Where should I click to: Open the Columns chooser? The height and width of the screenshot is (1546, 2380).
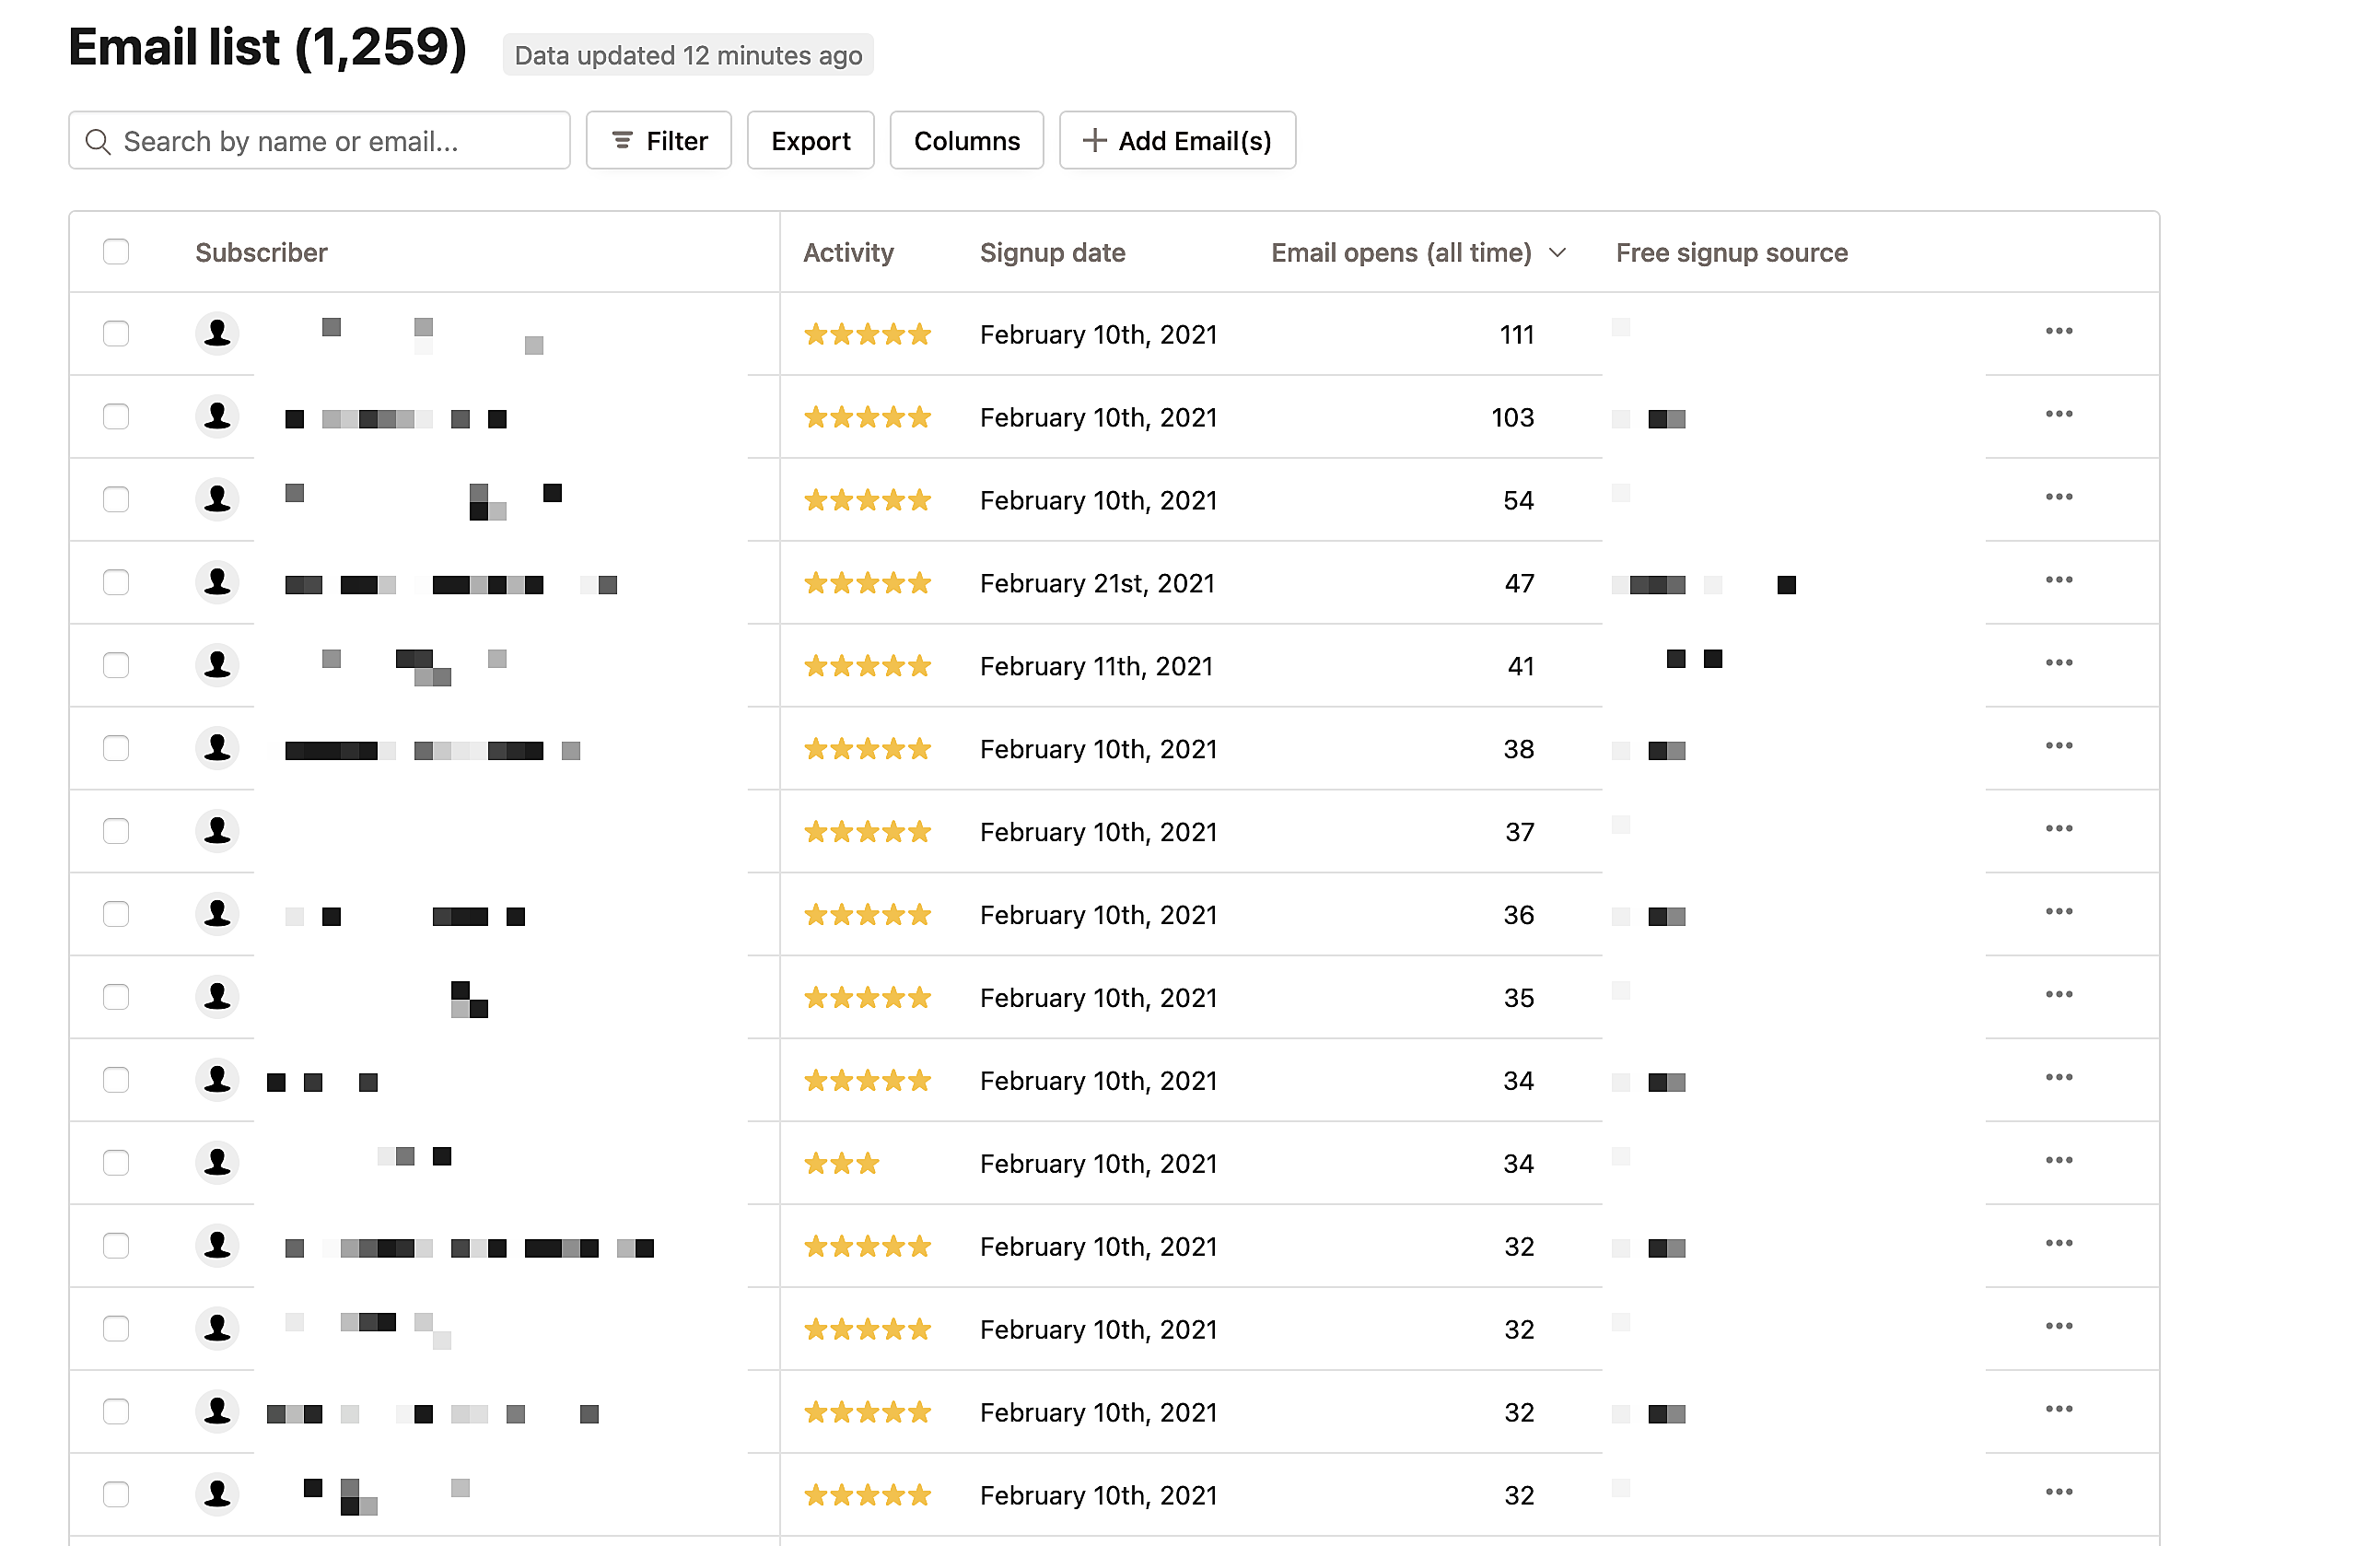tap(966, 141)
